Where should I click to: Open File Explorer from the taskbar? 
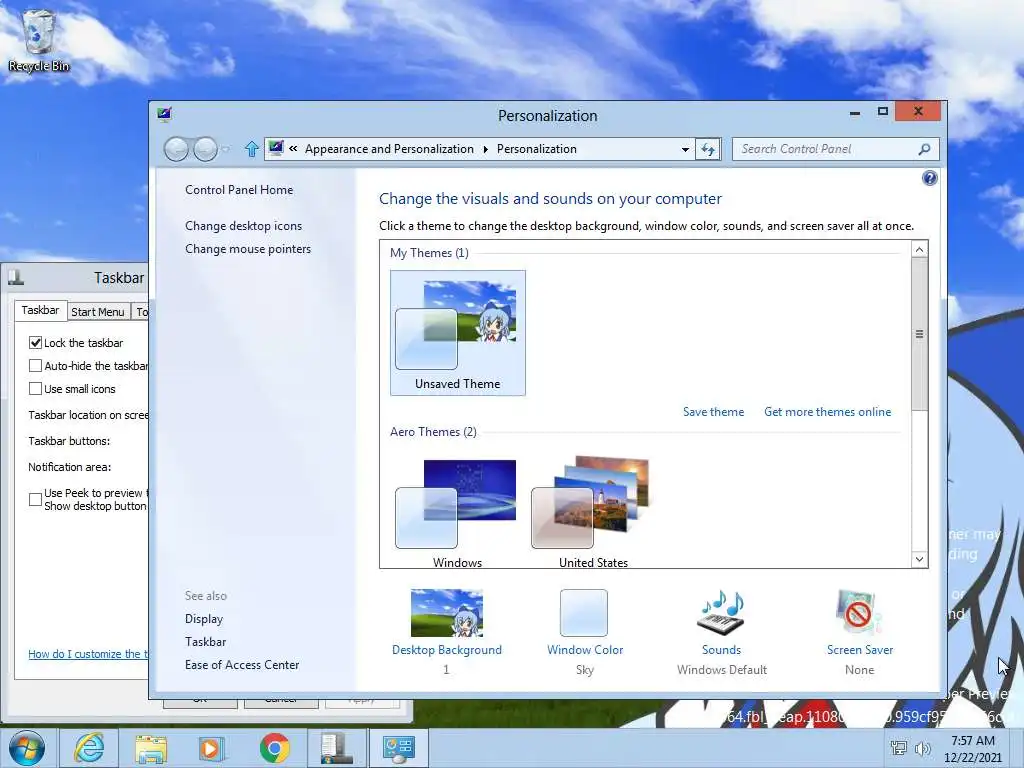pyautogui.click(x=151, y=748)
